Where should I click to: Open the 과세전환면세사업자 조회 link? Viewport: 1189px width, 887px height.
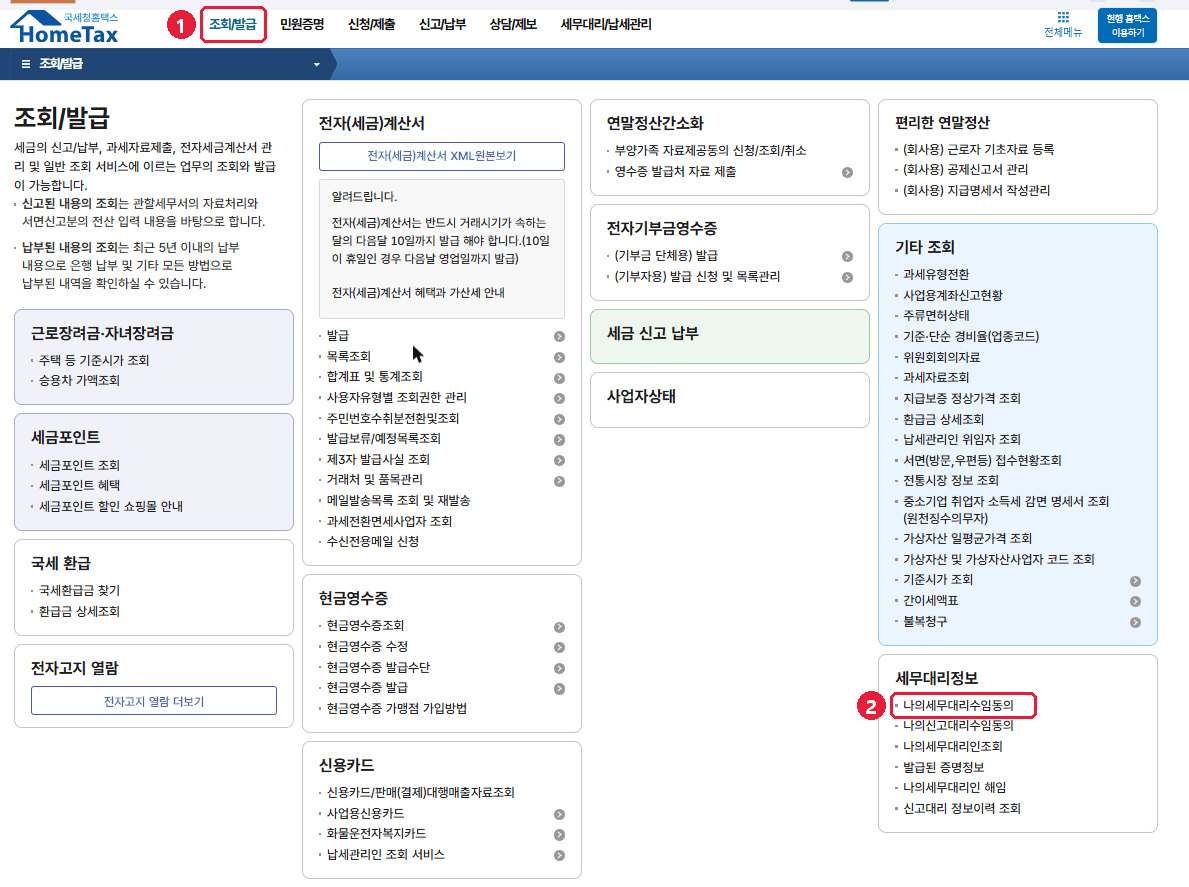click(390, 522)
